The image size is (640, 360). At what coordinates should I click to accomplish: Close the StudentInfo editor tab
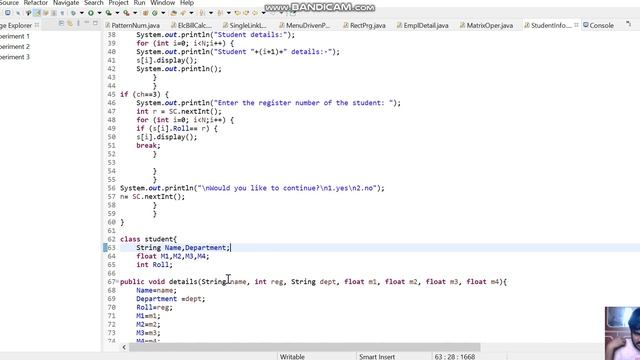pos(576,25)
